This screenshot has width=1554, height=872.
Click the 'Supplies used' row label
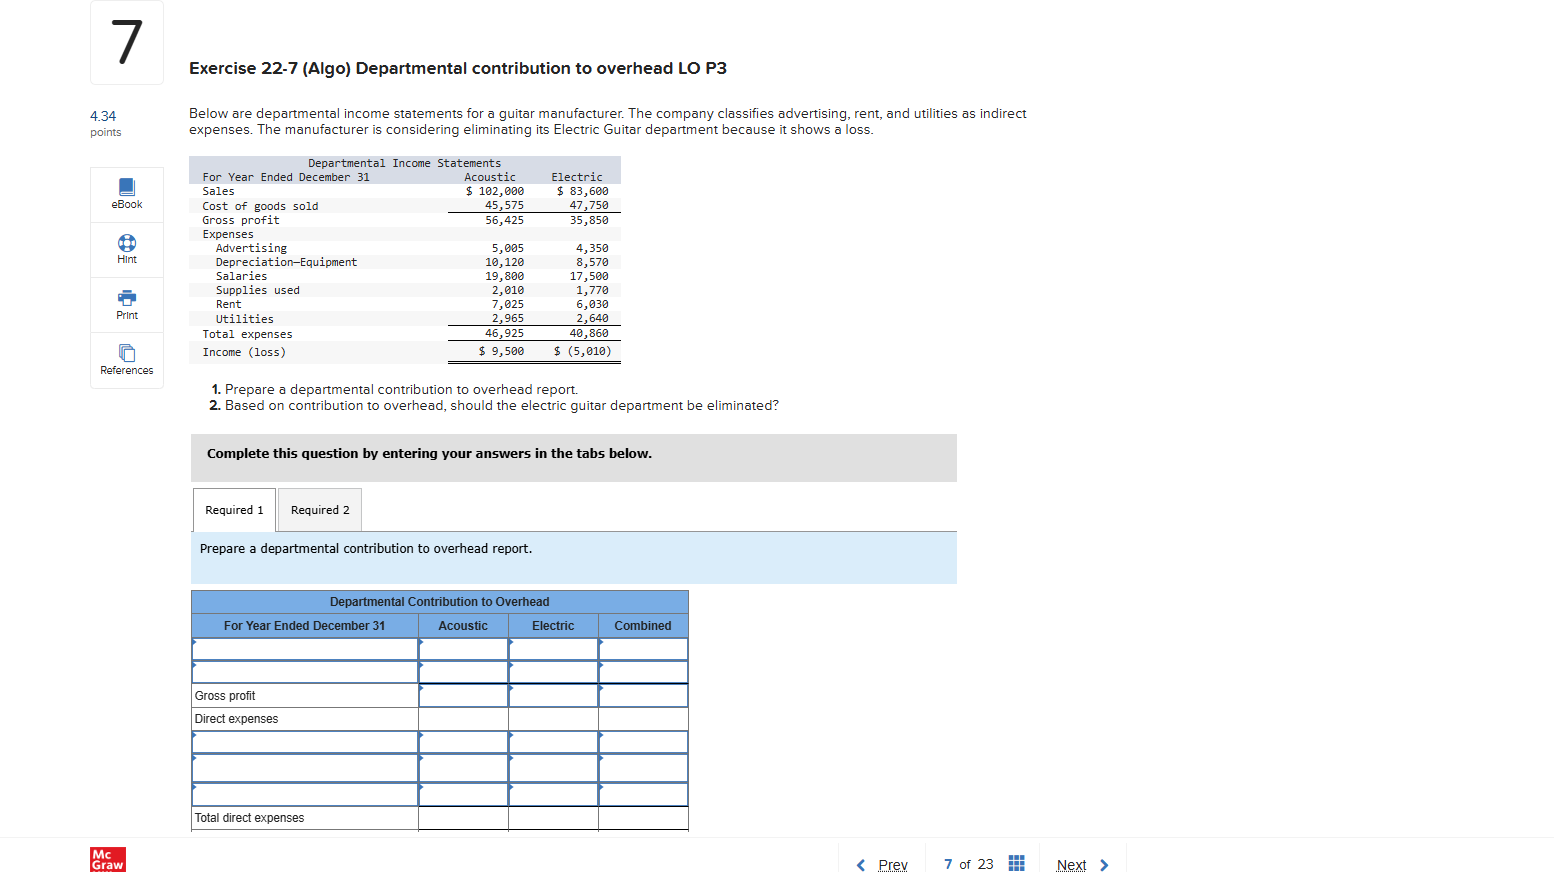point(258,290)
